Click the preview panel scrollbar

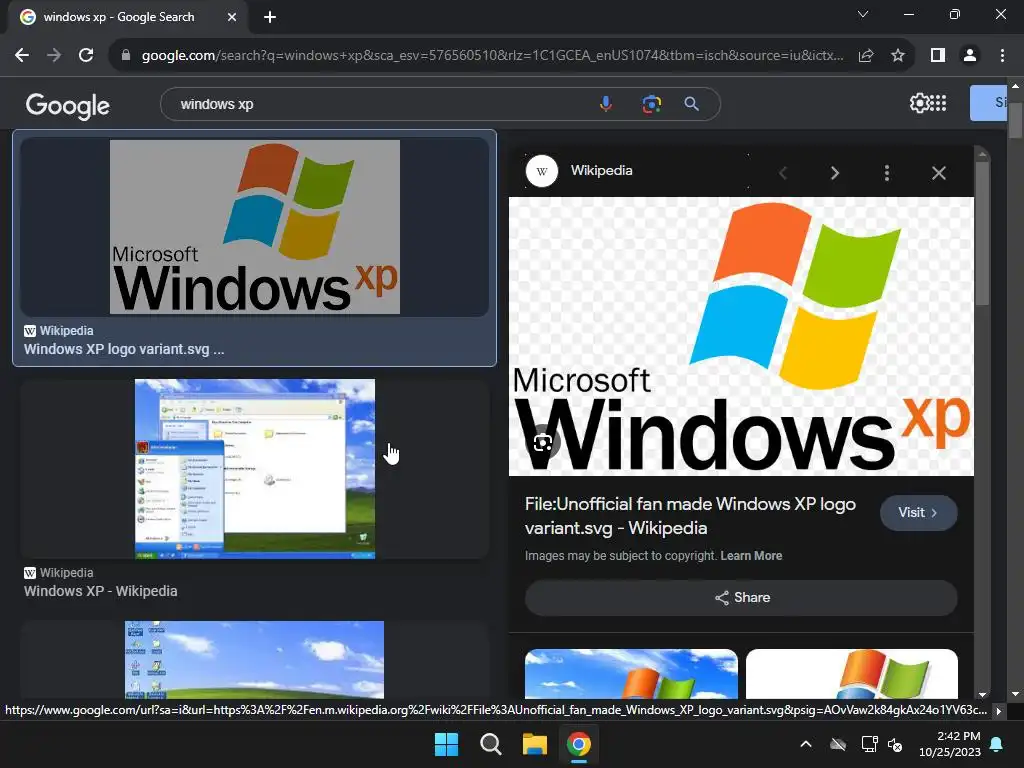(982, 232)
